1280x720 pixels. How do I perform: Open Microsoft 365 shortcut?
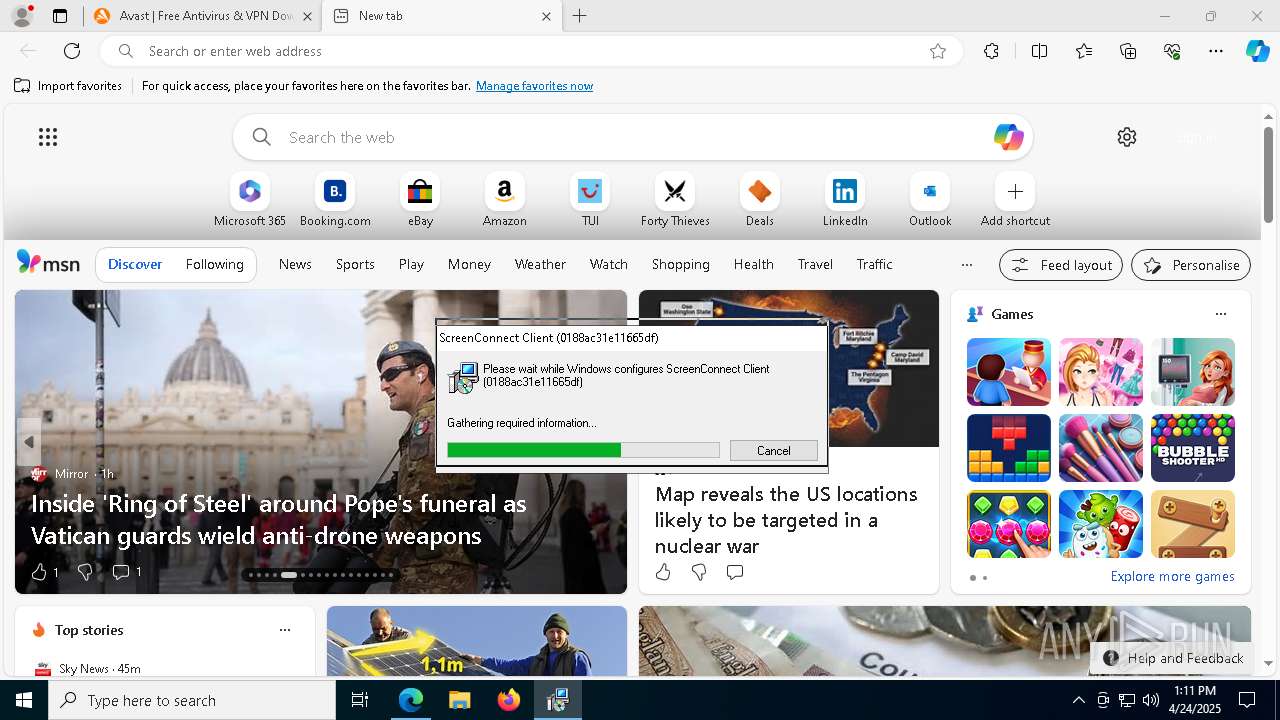tap(250, 200)
